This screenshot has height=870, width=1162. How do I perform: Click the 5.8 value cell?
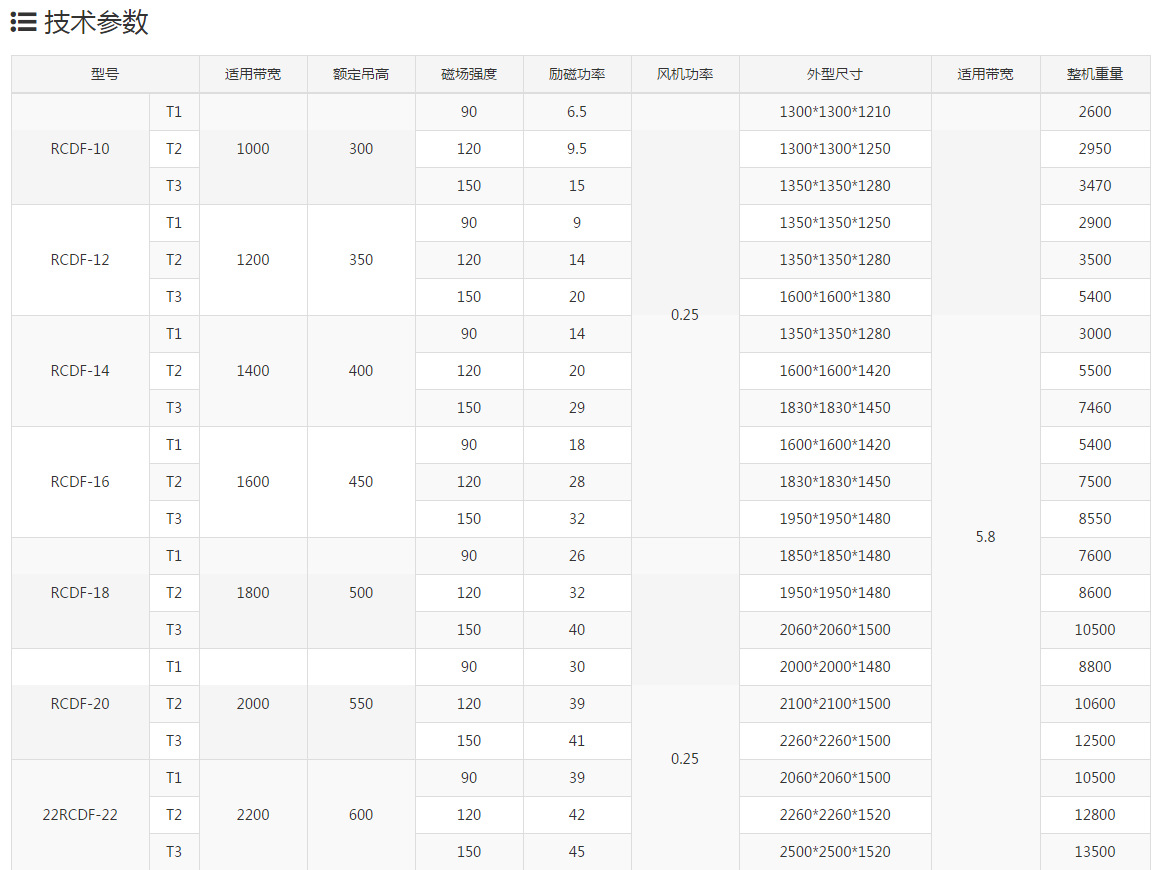click(x=986, y=537)
